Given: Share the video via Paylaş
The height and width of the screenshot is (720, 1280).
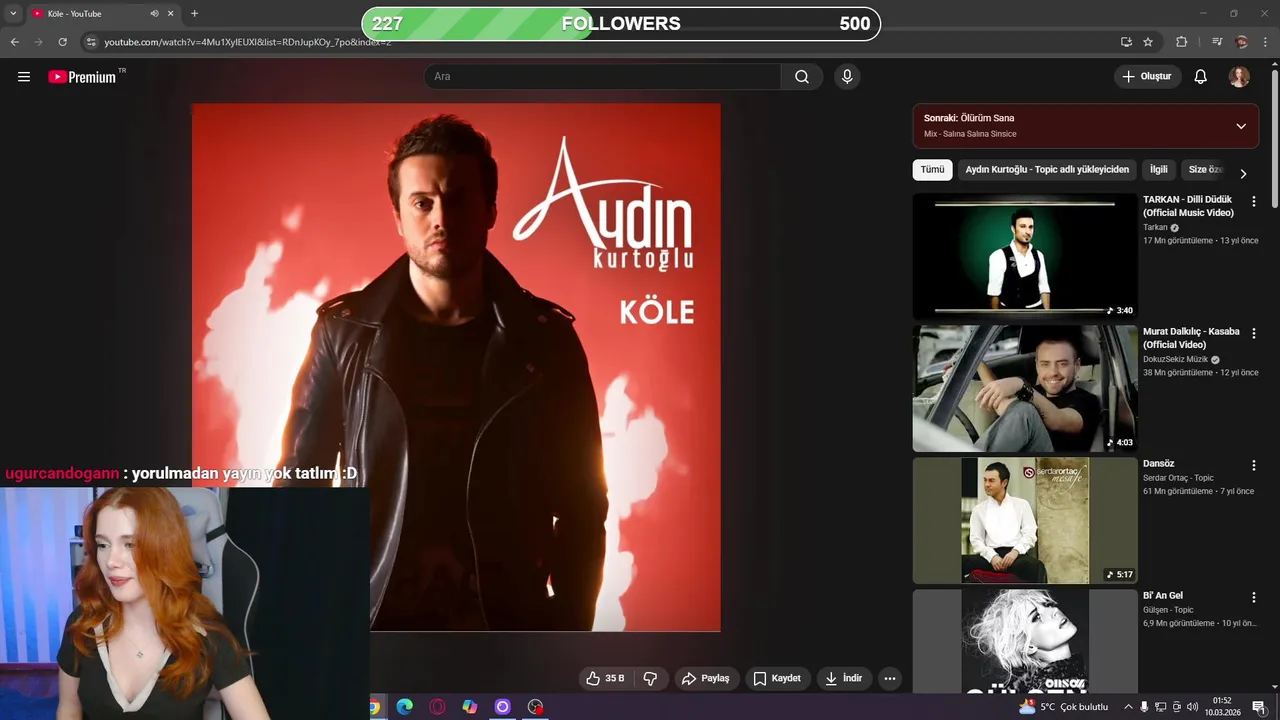Looking at the screenshot, I should 706,679.
